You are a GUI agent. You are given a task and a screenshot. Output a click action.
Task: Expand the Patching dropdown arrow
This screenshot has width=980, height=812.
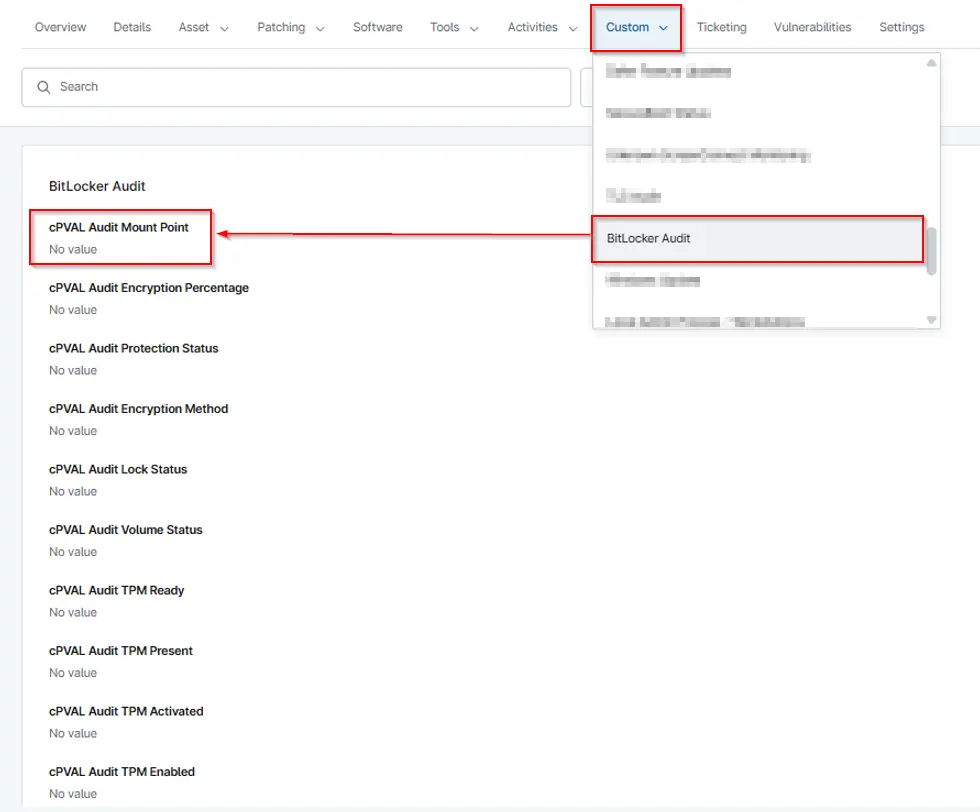(320, 28)
